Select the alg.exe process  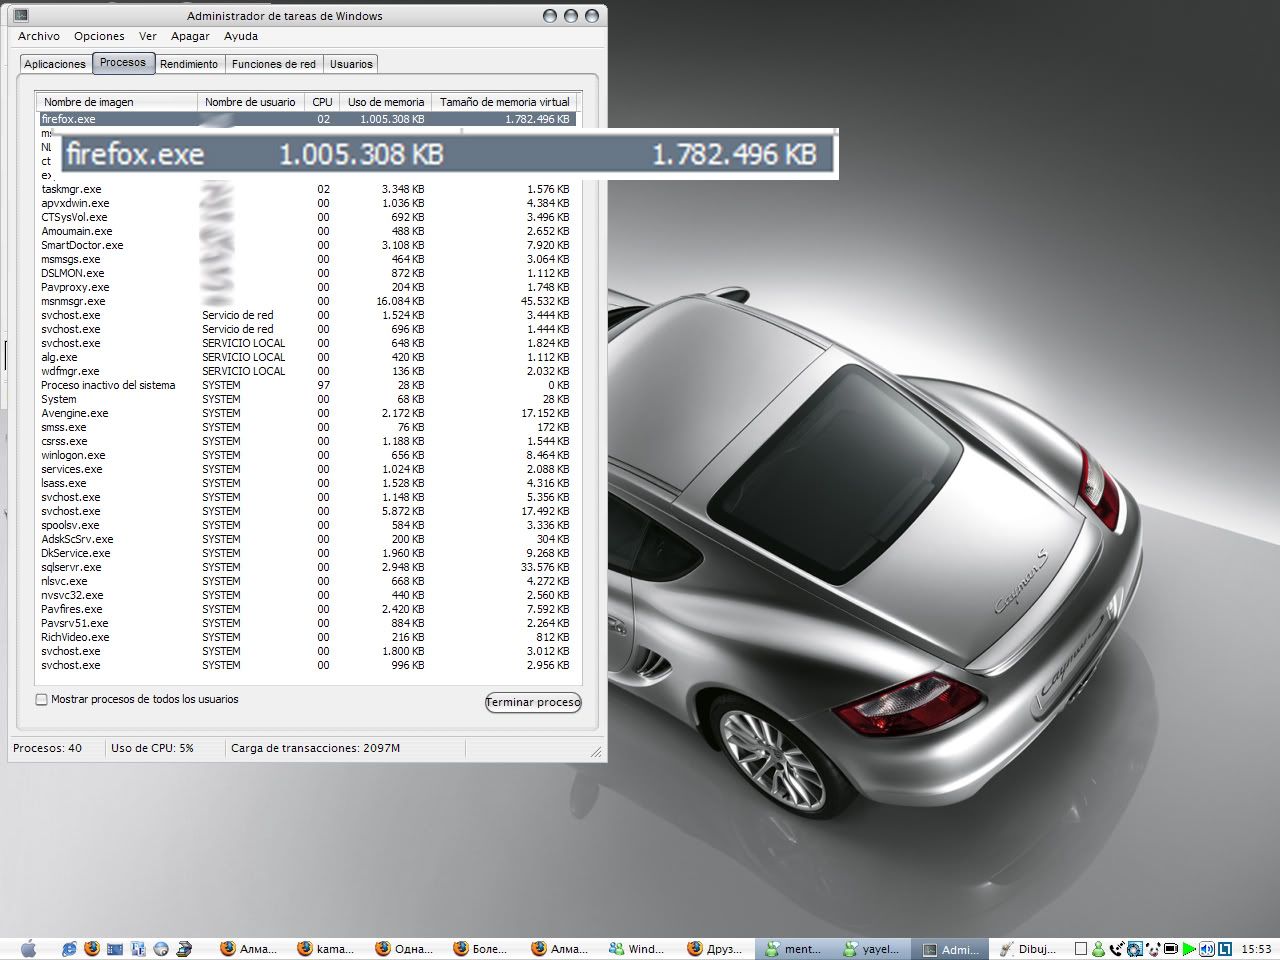(306, 357)
